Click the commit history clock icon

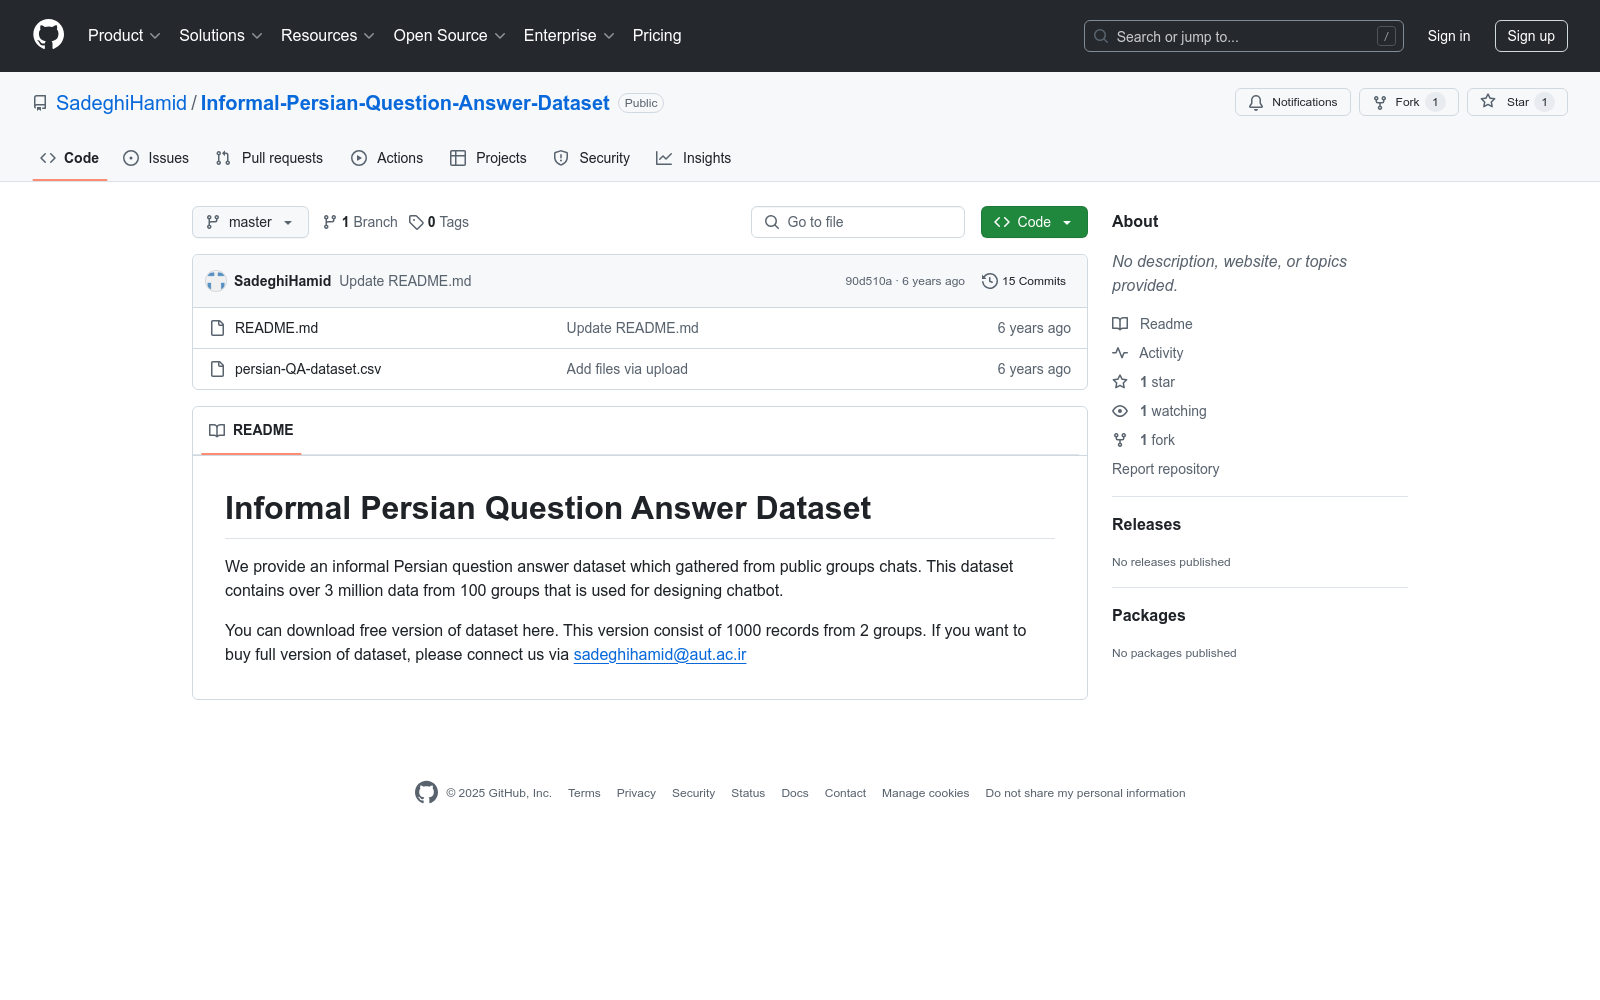(990, 281)
